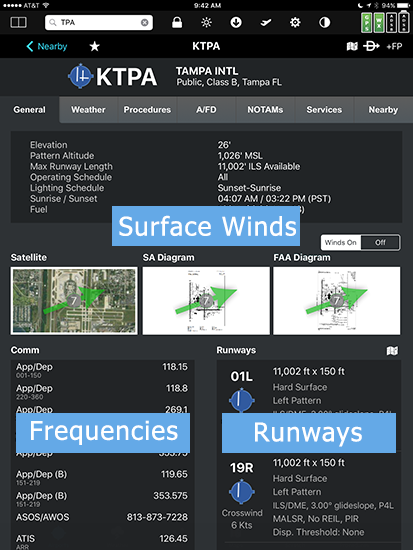Tap the Crosswind 6 Kts readout
This screenshot has width=413, height=550.
pos(242,519)
